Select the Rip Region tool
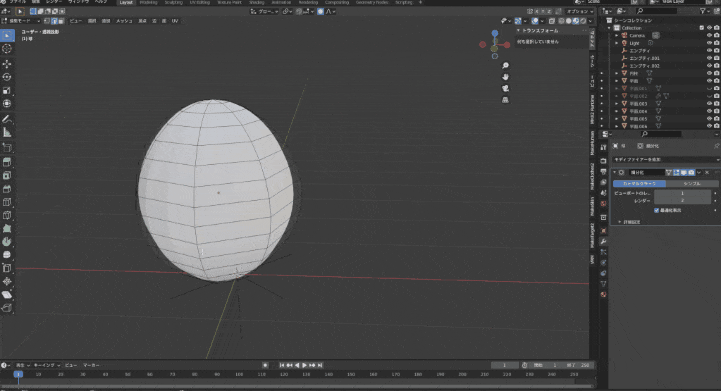Viewport: 721px width, 391px height. pos(7,308)
